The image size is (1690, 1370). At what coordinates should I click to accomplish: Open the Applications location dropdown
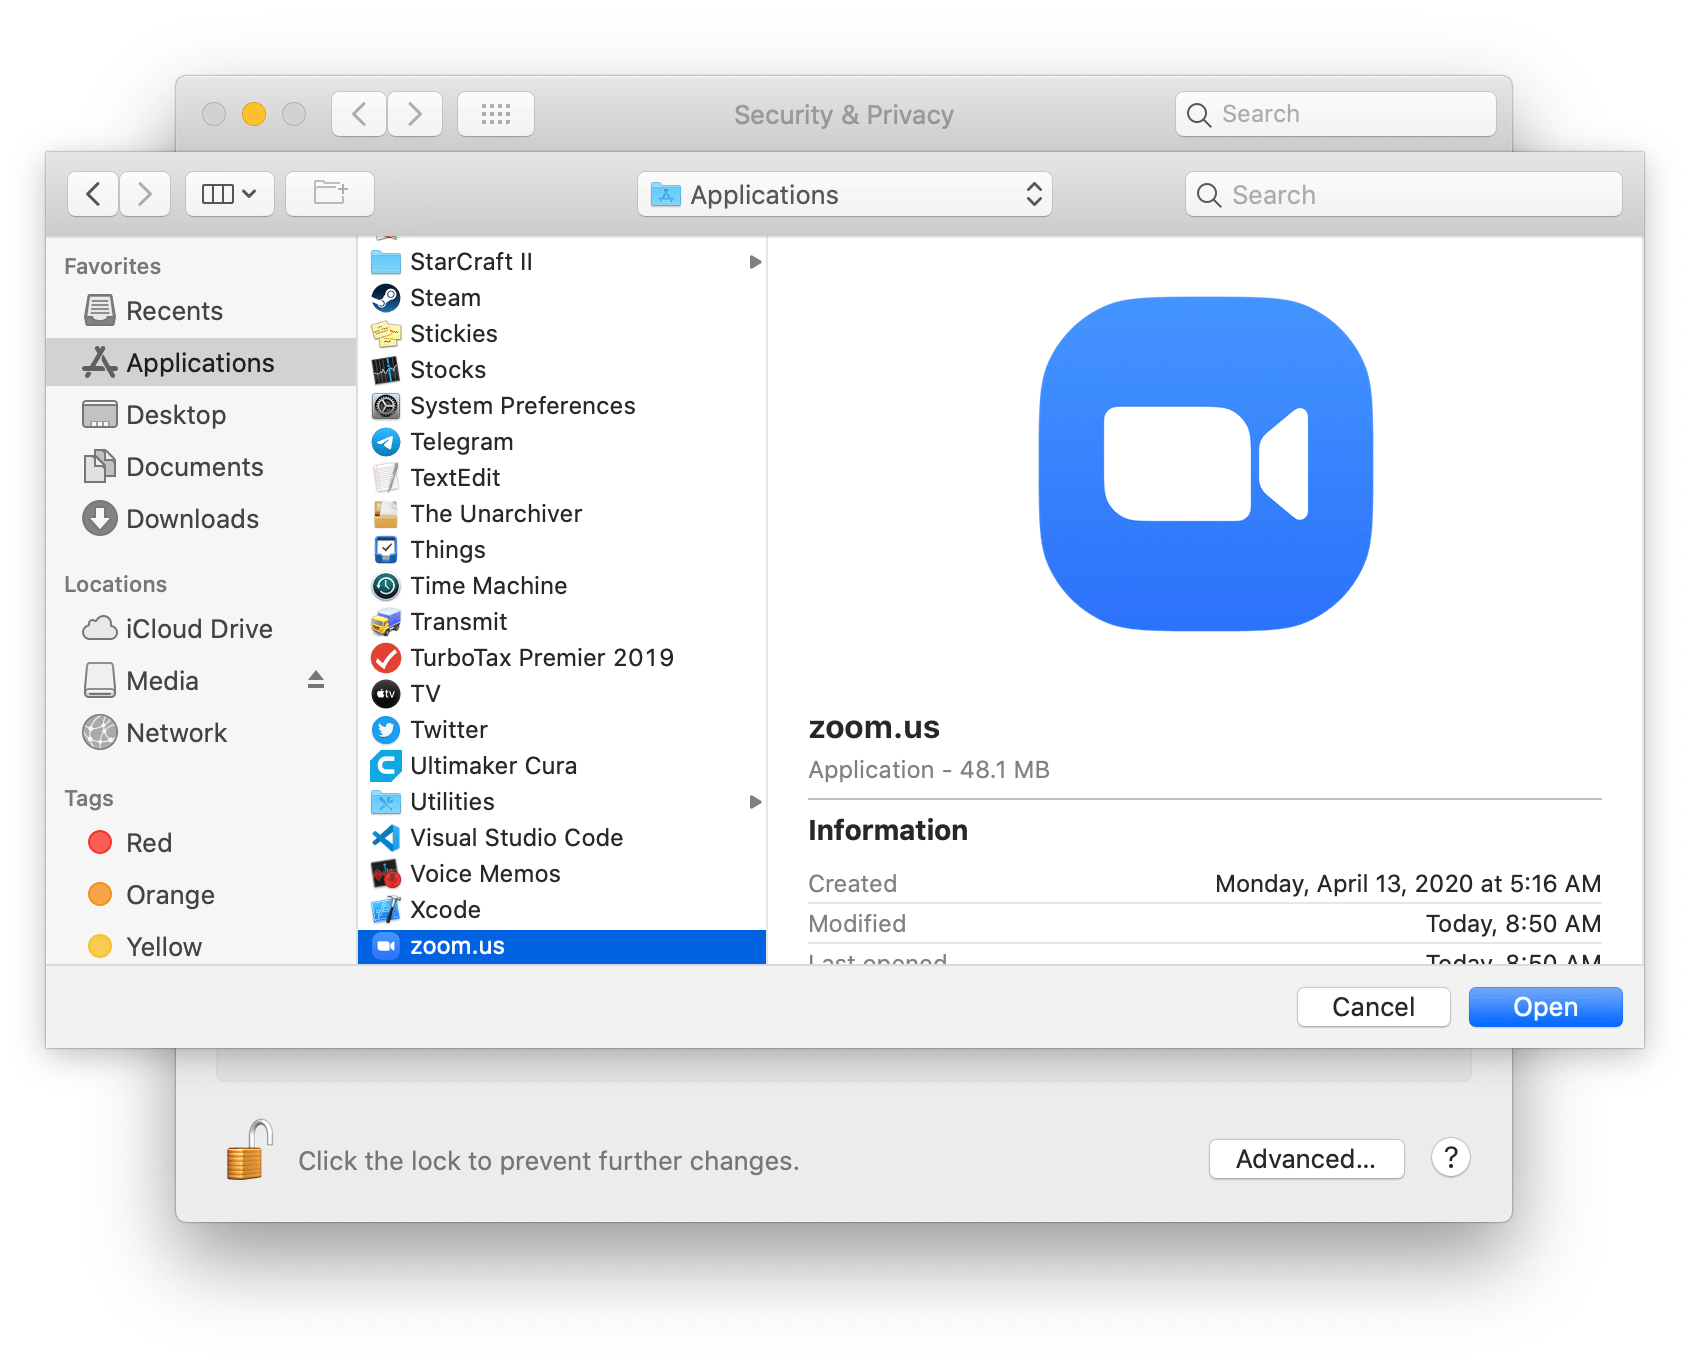tap(845, 194)
